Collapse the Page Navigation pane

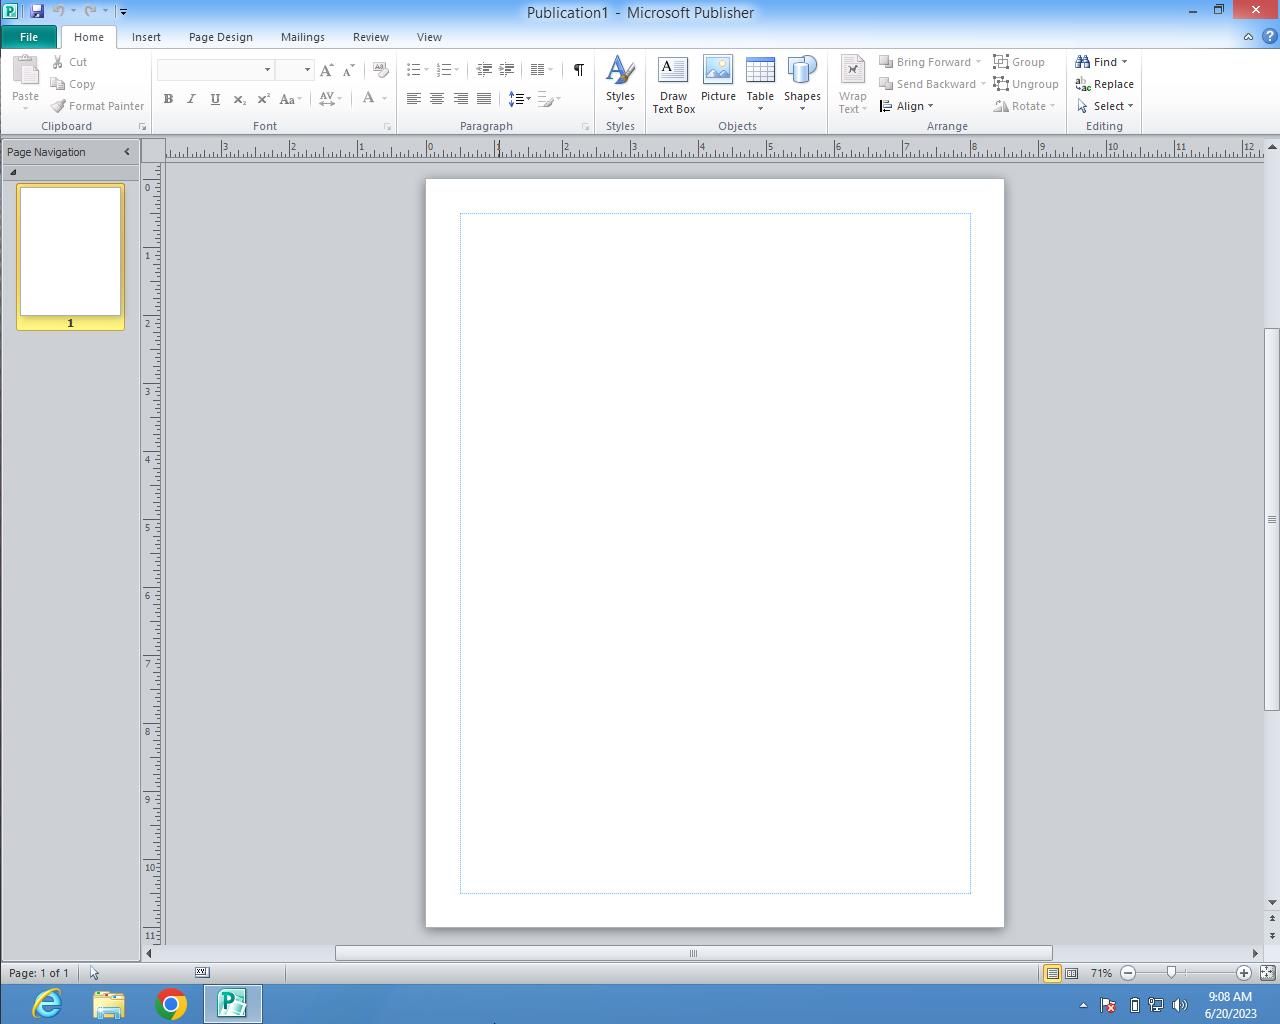(x=126, y=152)
